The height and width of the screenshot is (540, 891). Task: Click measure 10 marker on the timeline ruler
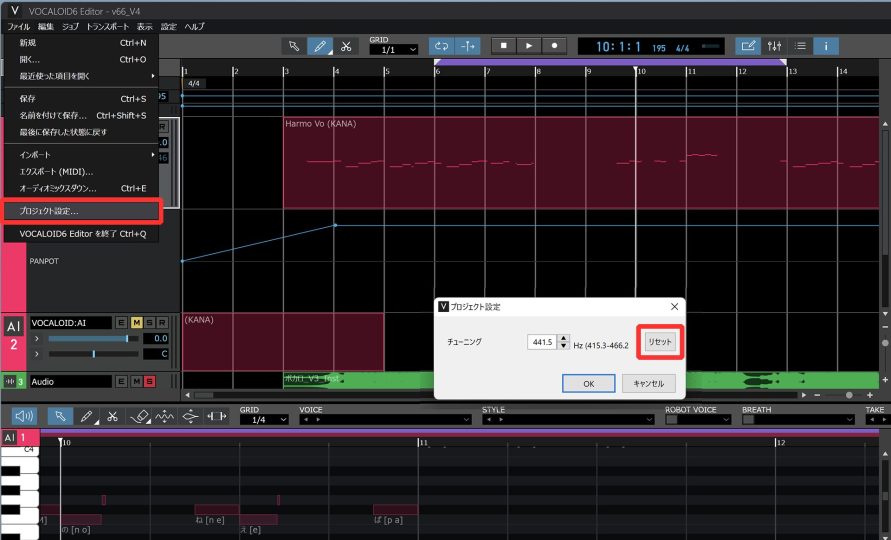click(x=640, y=72)
